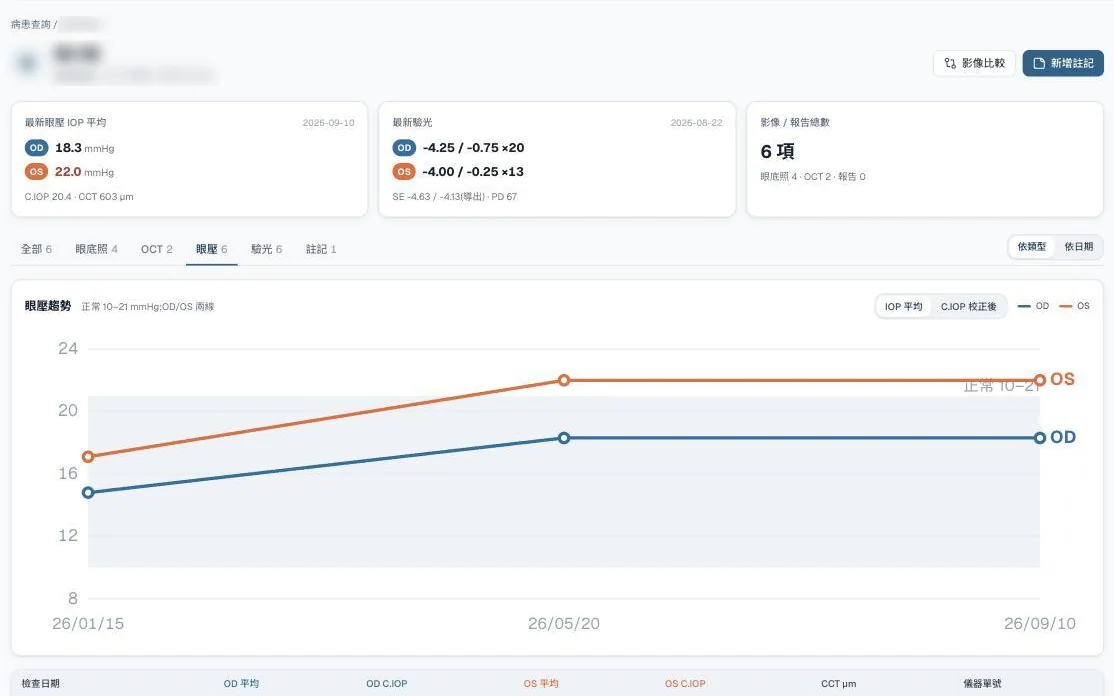This screenshot has height=696, width=1114.
Task: Switch chart to IOP 平均
Action: [x=904, y=307]
